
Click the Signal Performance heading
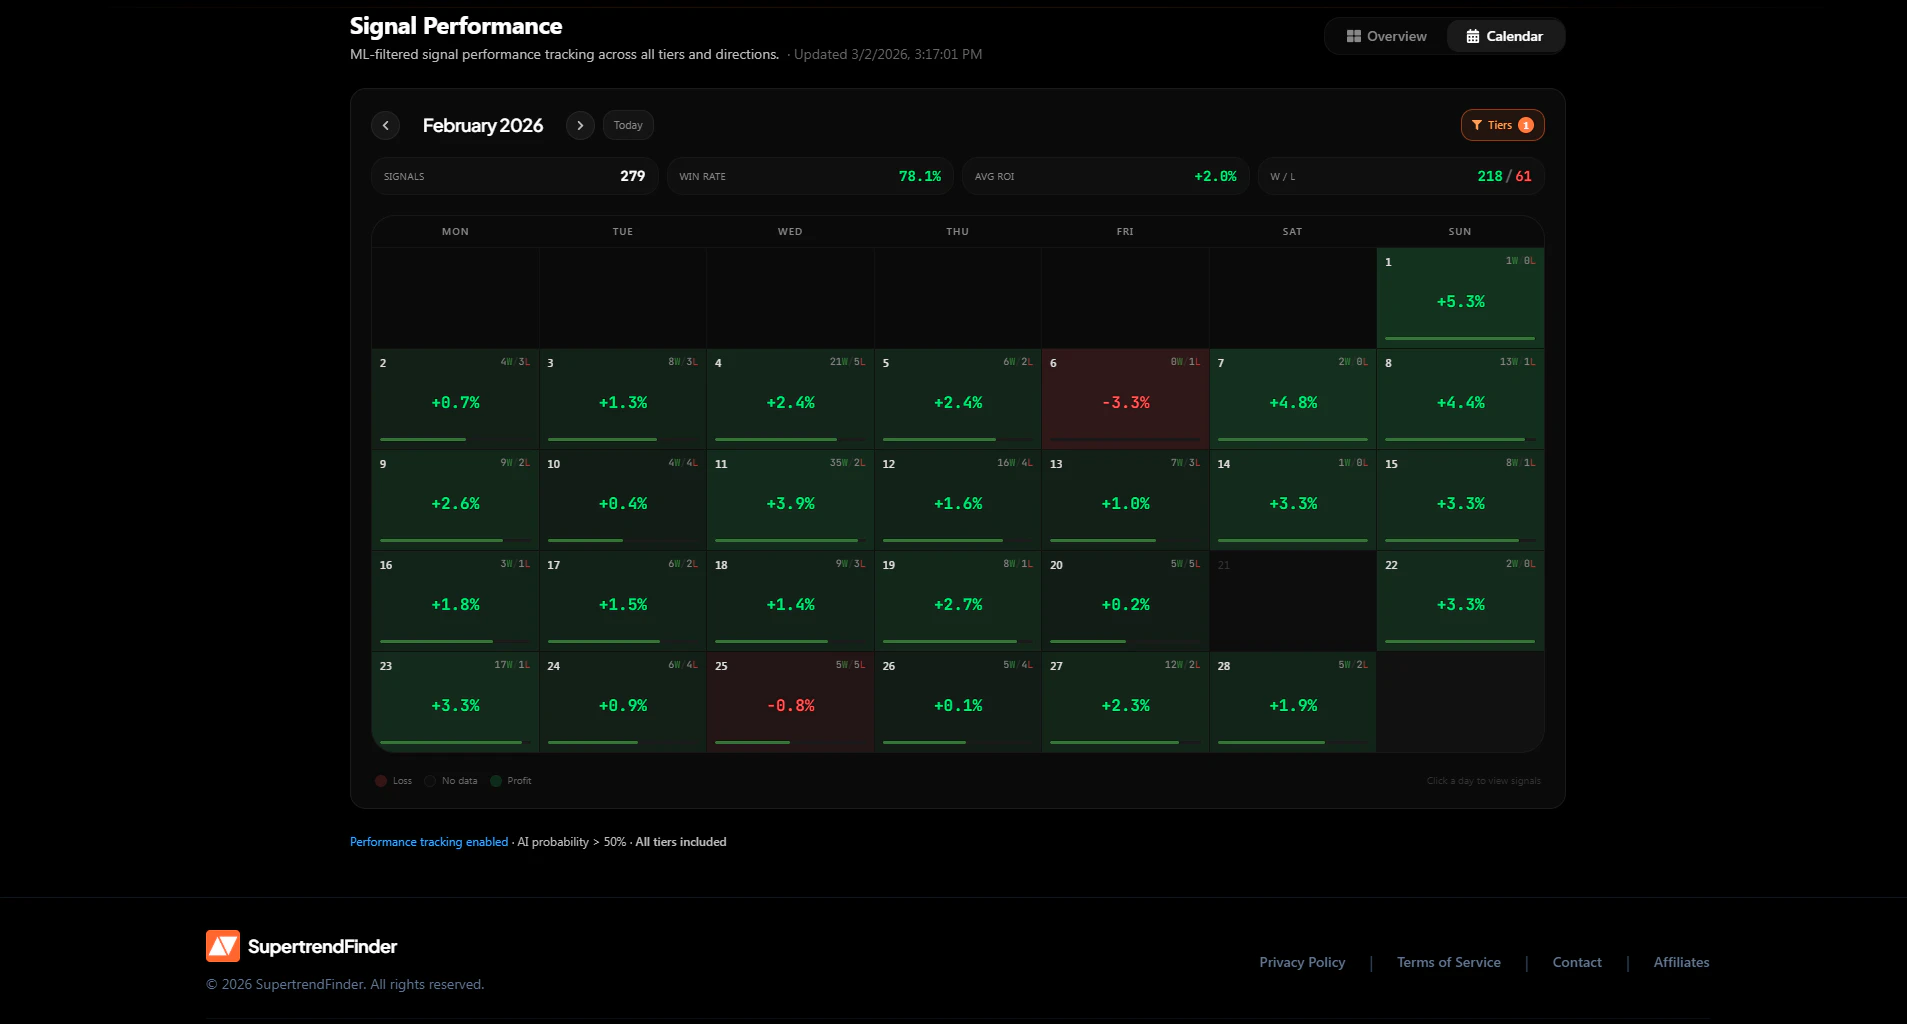[x=456, y=26]
